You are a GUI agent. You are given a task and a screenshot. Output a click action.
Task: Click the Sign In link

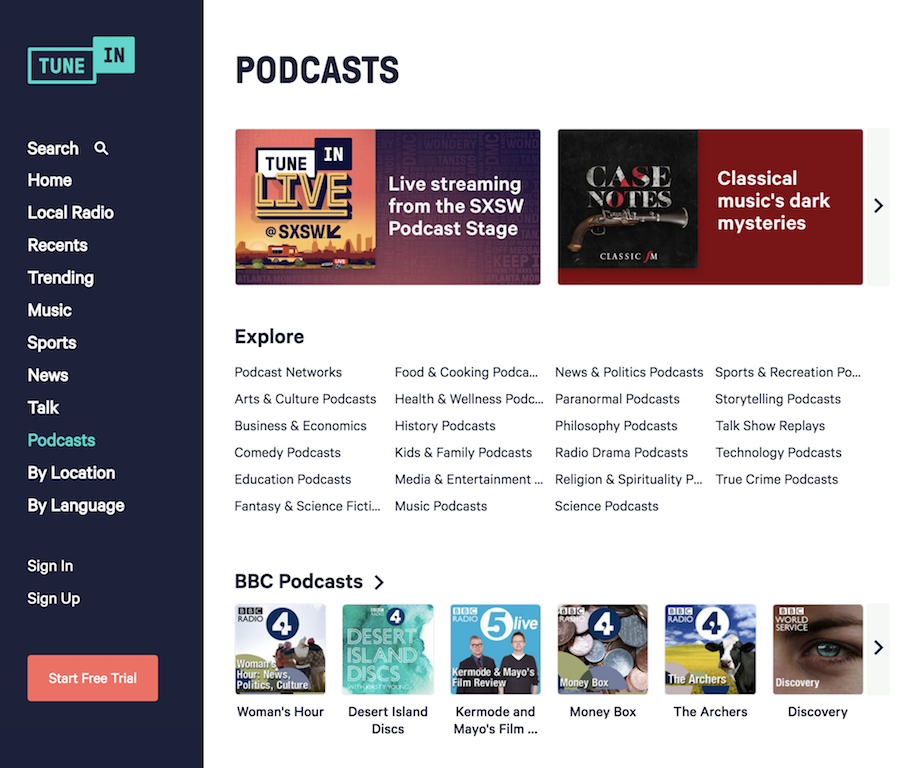(x=50, y=566)
